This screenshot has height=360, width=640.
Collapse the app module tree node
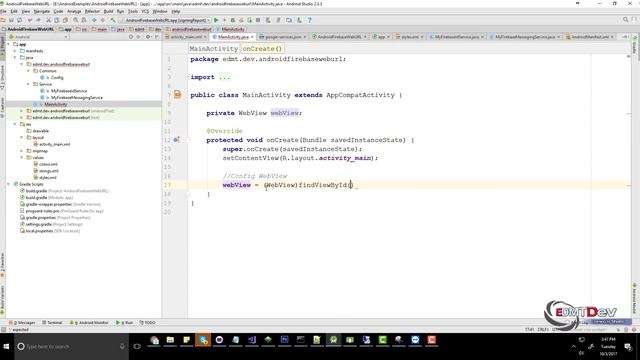pyautogui.click(x=9, y=44)
